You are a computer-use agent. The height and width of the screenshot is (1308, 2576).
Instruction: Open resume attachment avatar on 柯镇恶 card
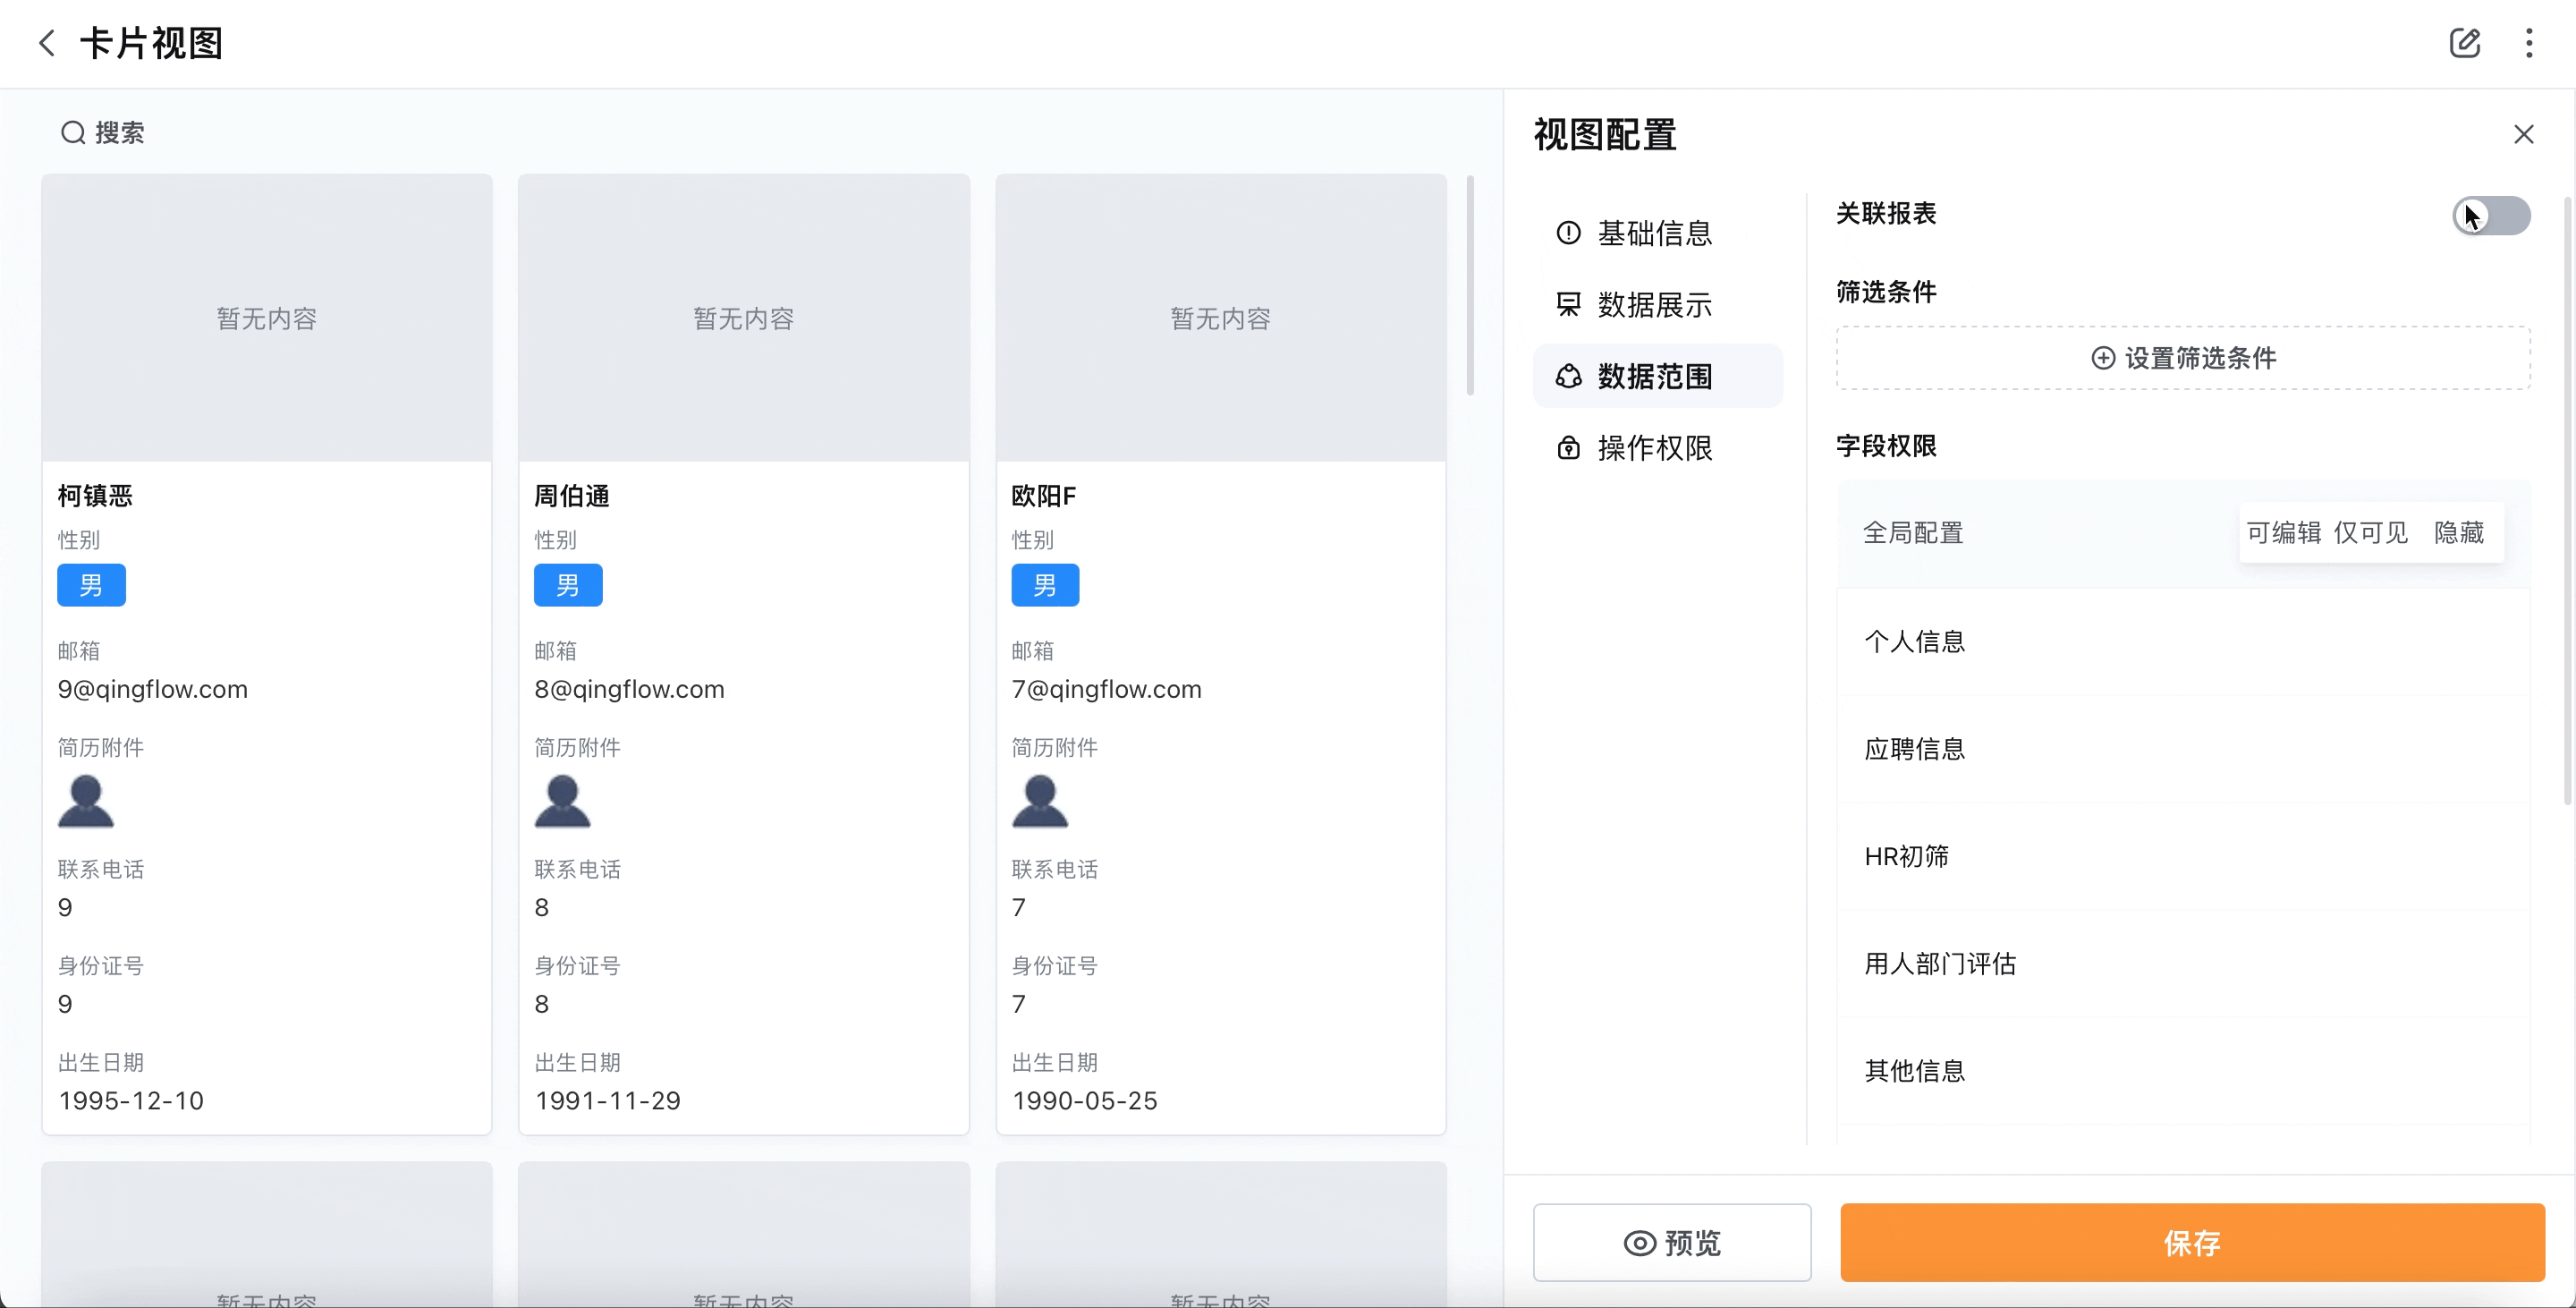[86, 802]
